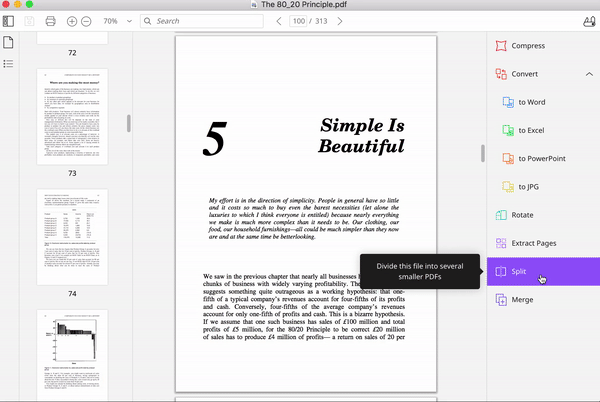This screenshot has height=402, width=600.
Task: Click the green macOS full-screen button
Action: coord(29,4)
